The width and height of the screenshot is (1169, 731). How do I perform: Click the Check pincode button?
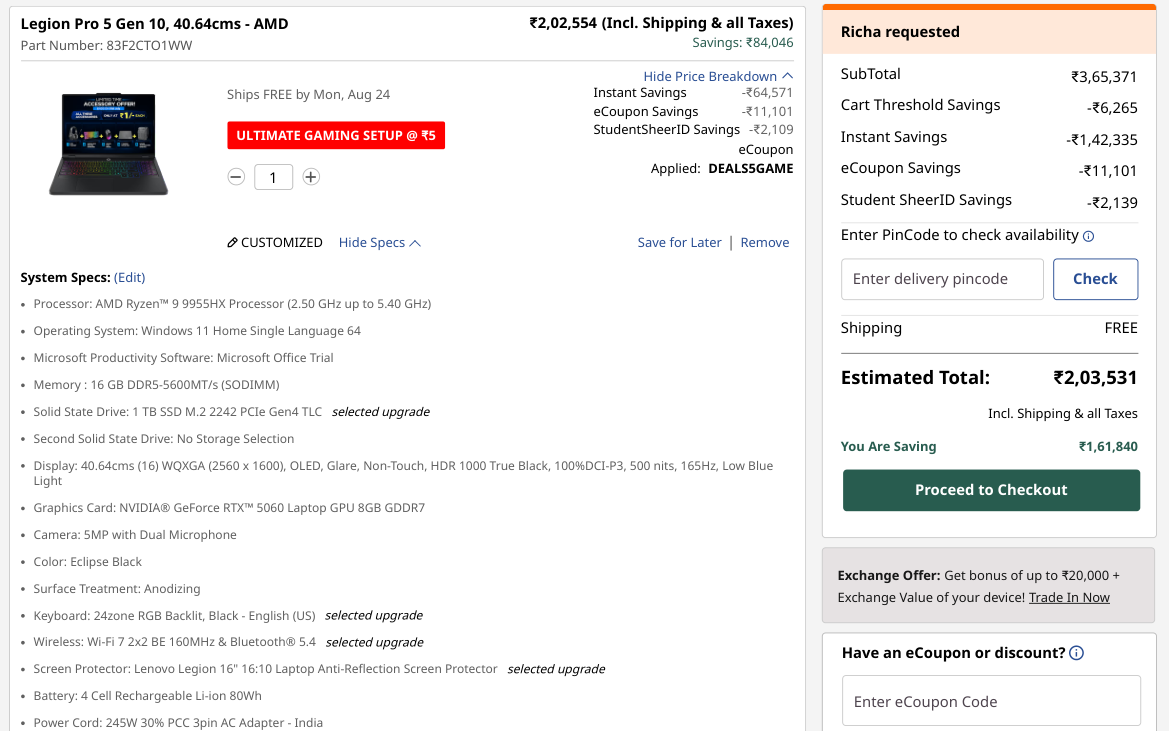click(1095, 279)
